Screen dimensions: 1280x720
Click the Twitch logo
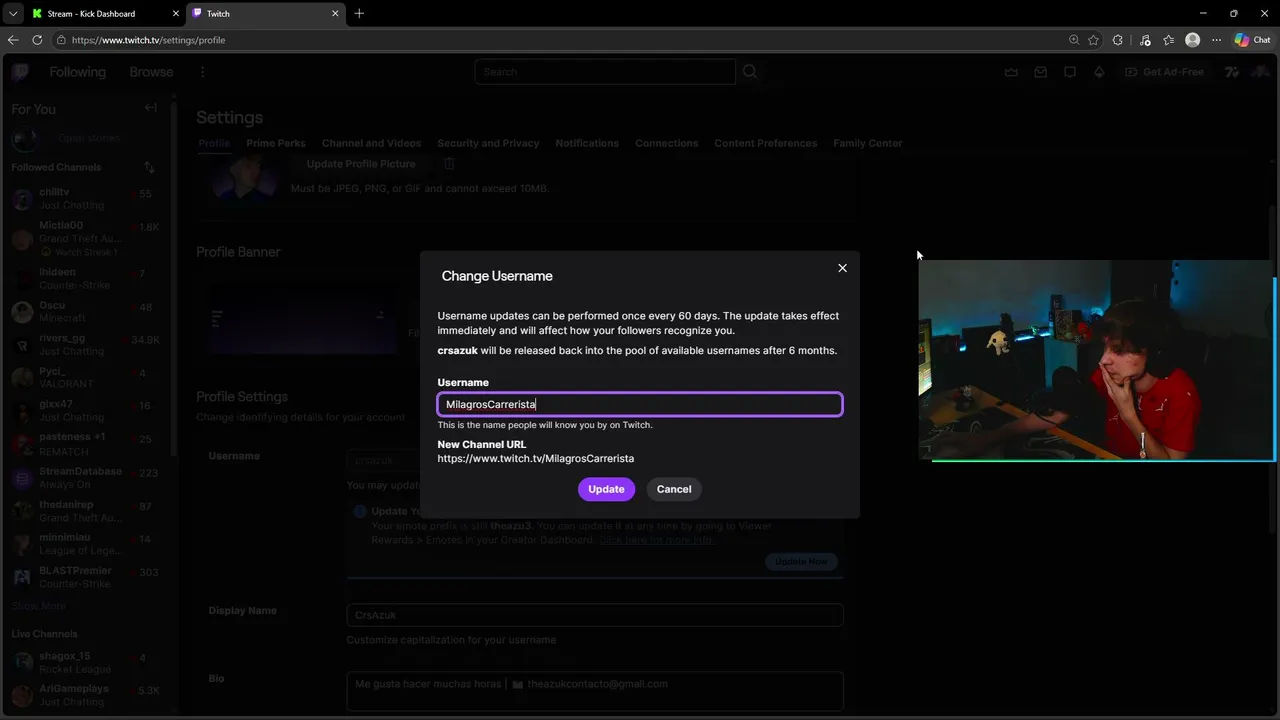(20, 72)
